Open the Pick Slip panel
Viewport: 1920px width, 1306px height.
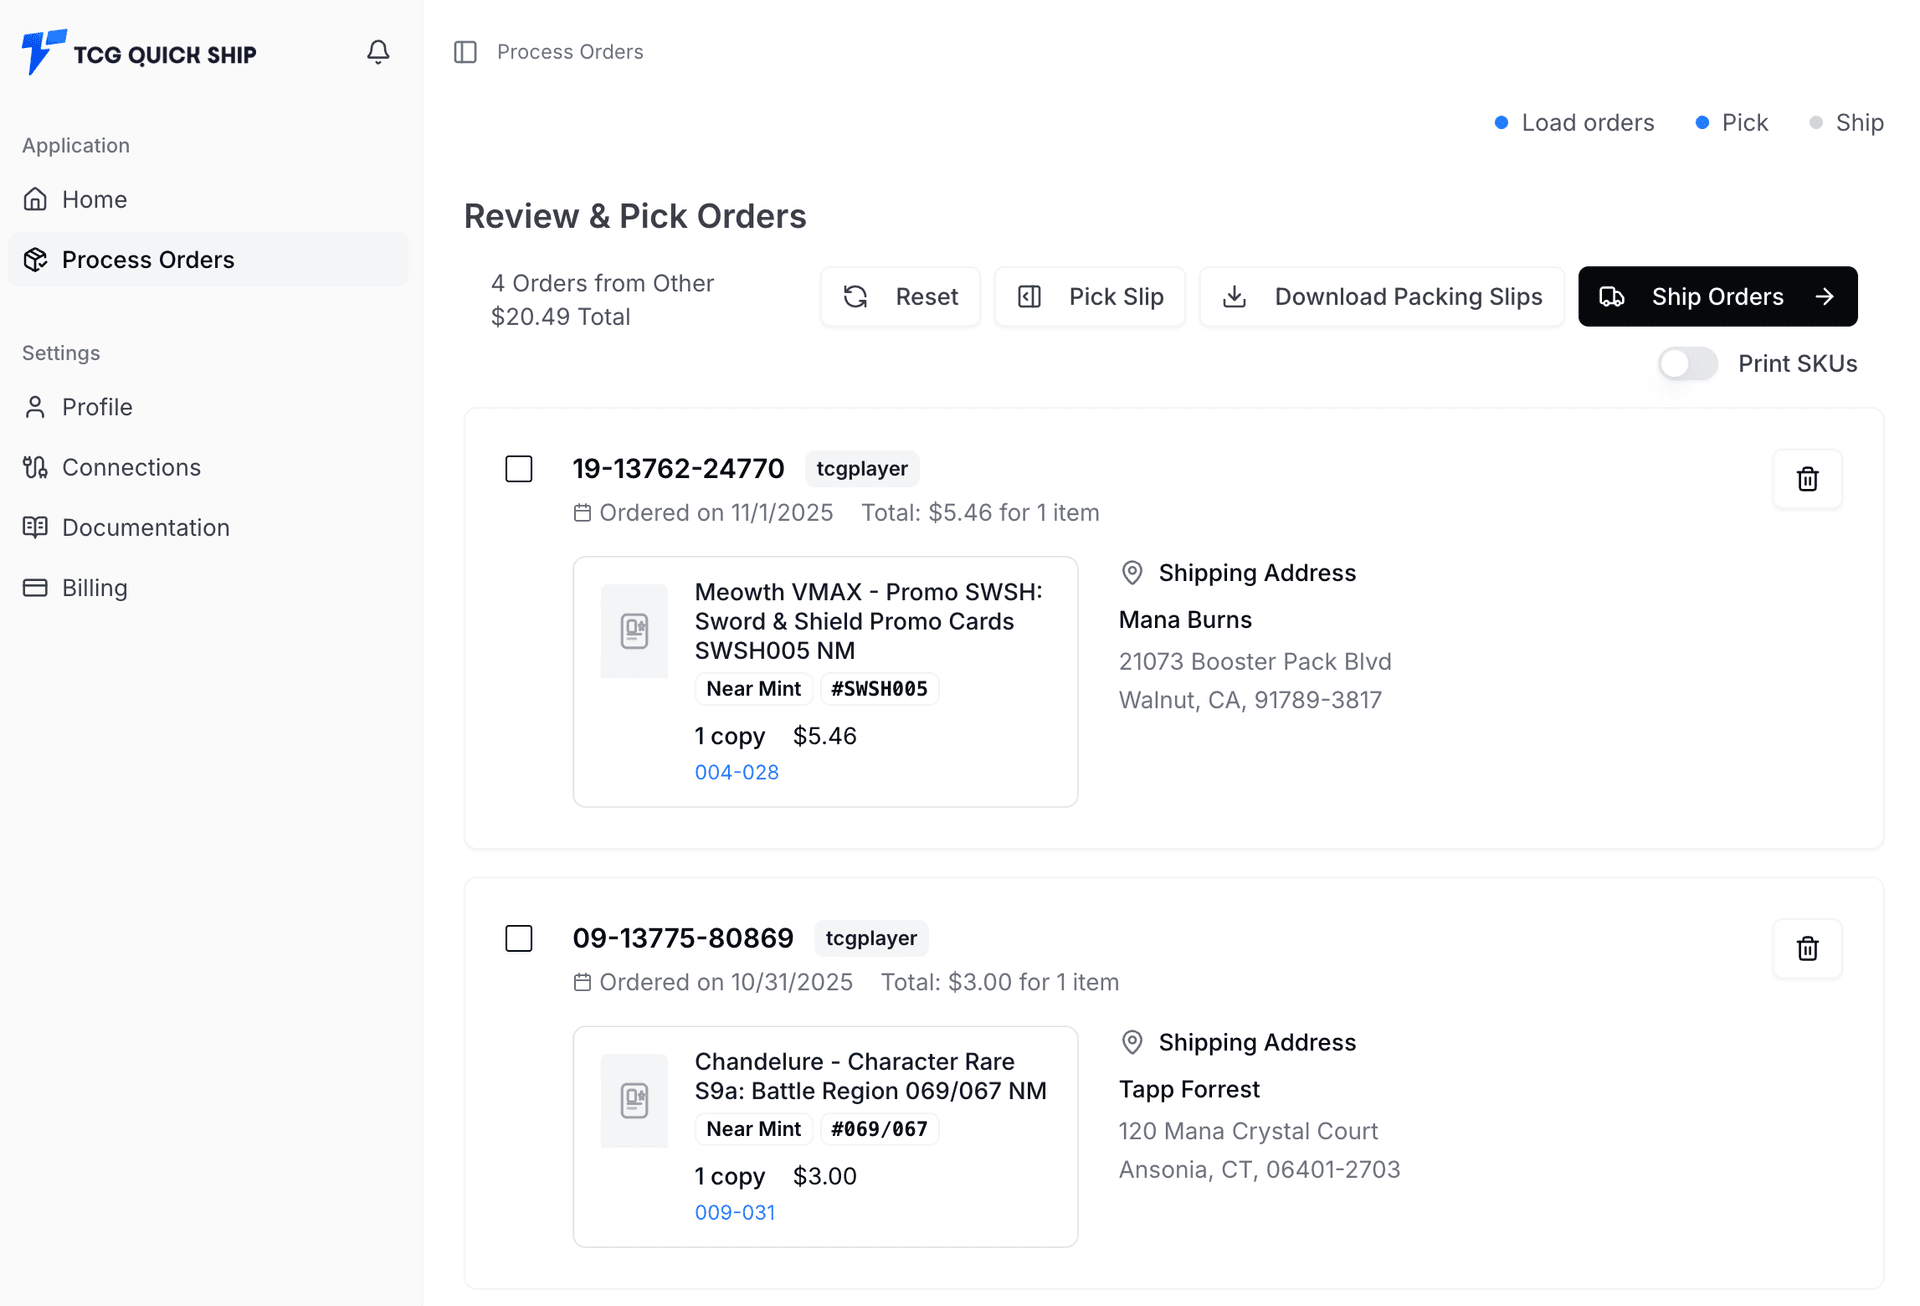coord(1090,297)
